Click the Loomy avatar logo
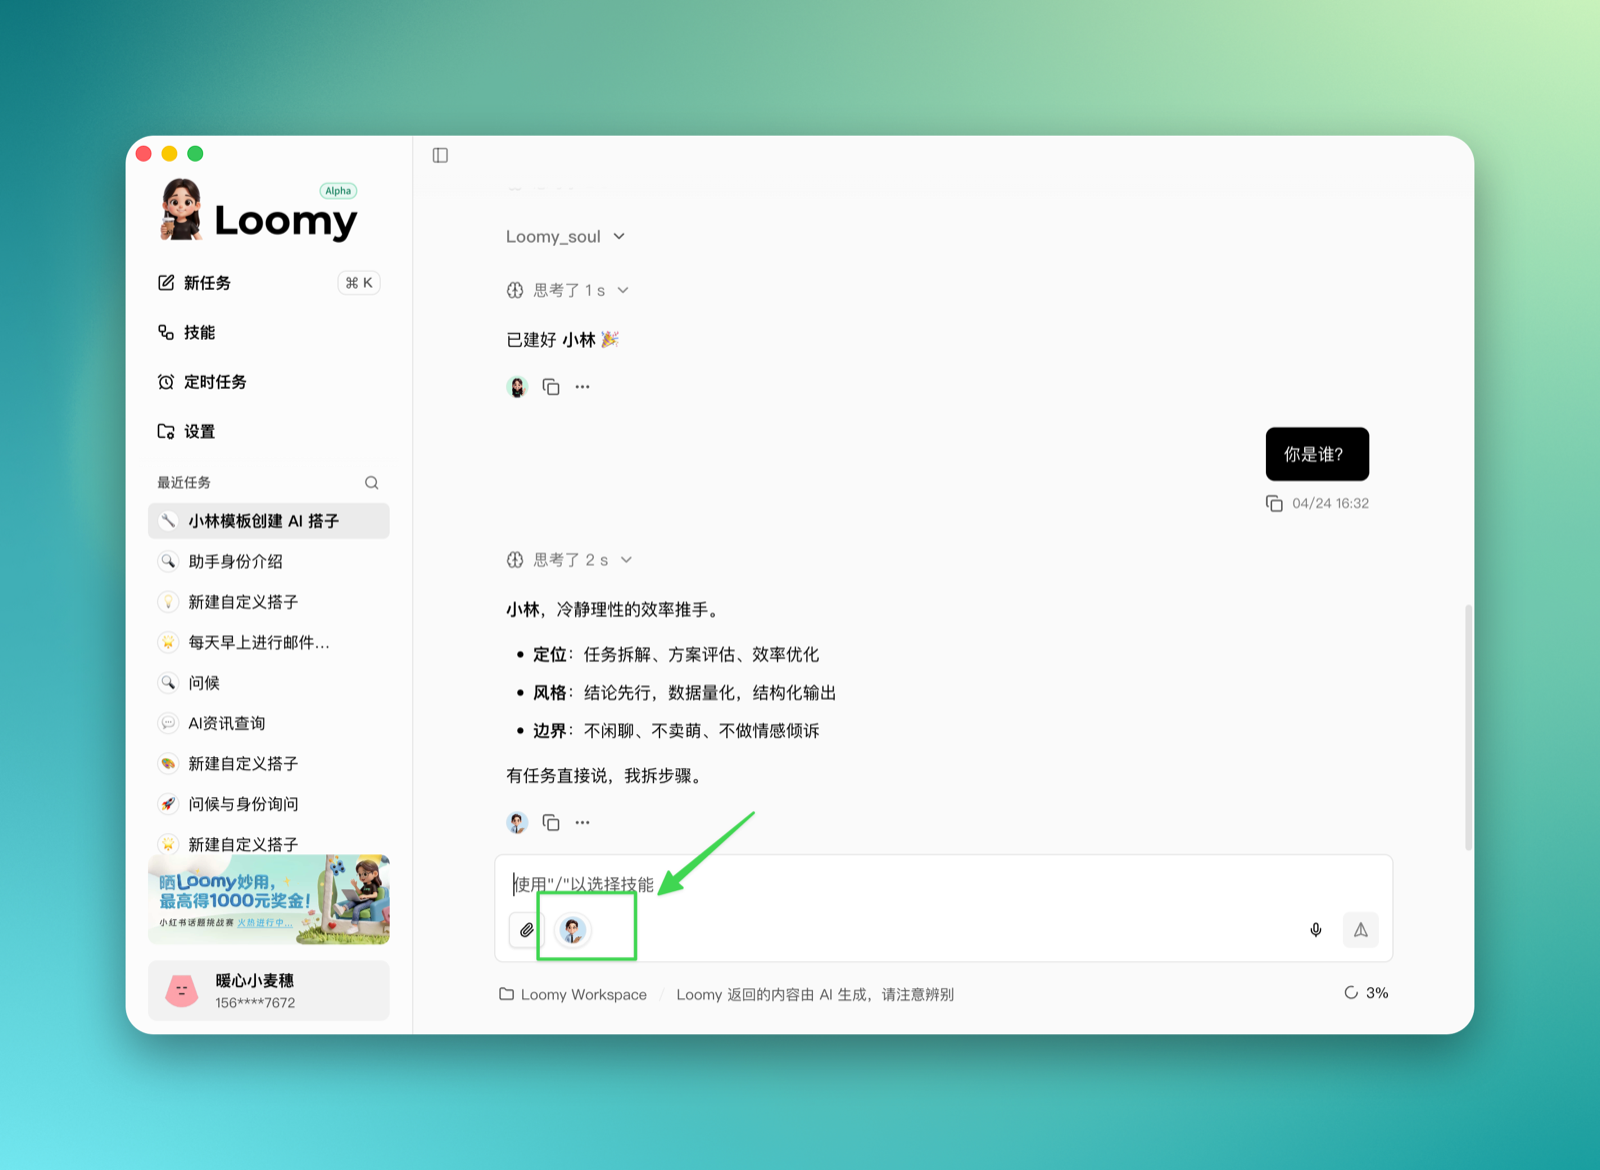Image resolution: width=1600 pixels, height=1170 pixels. 181,210
